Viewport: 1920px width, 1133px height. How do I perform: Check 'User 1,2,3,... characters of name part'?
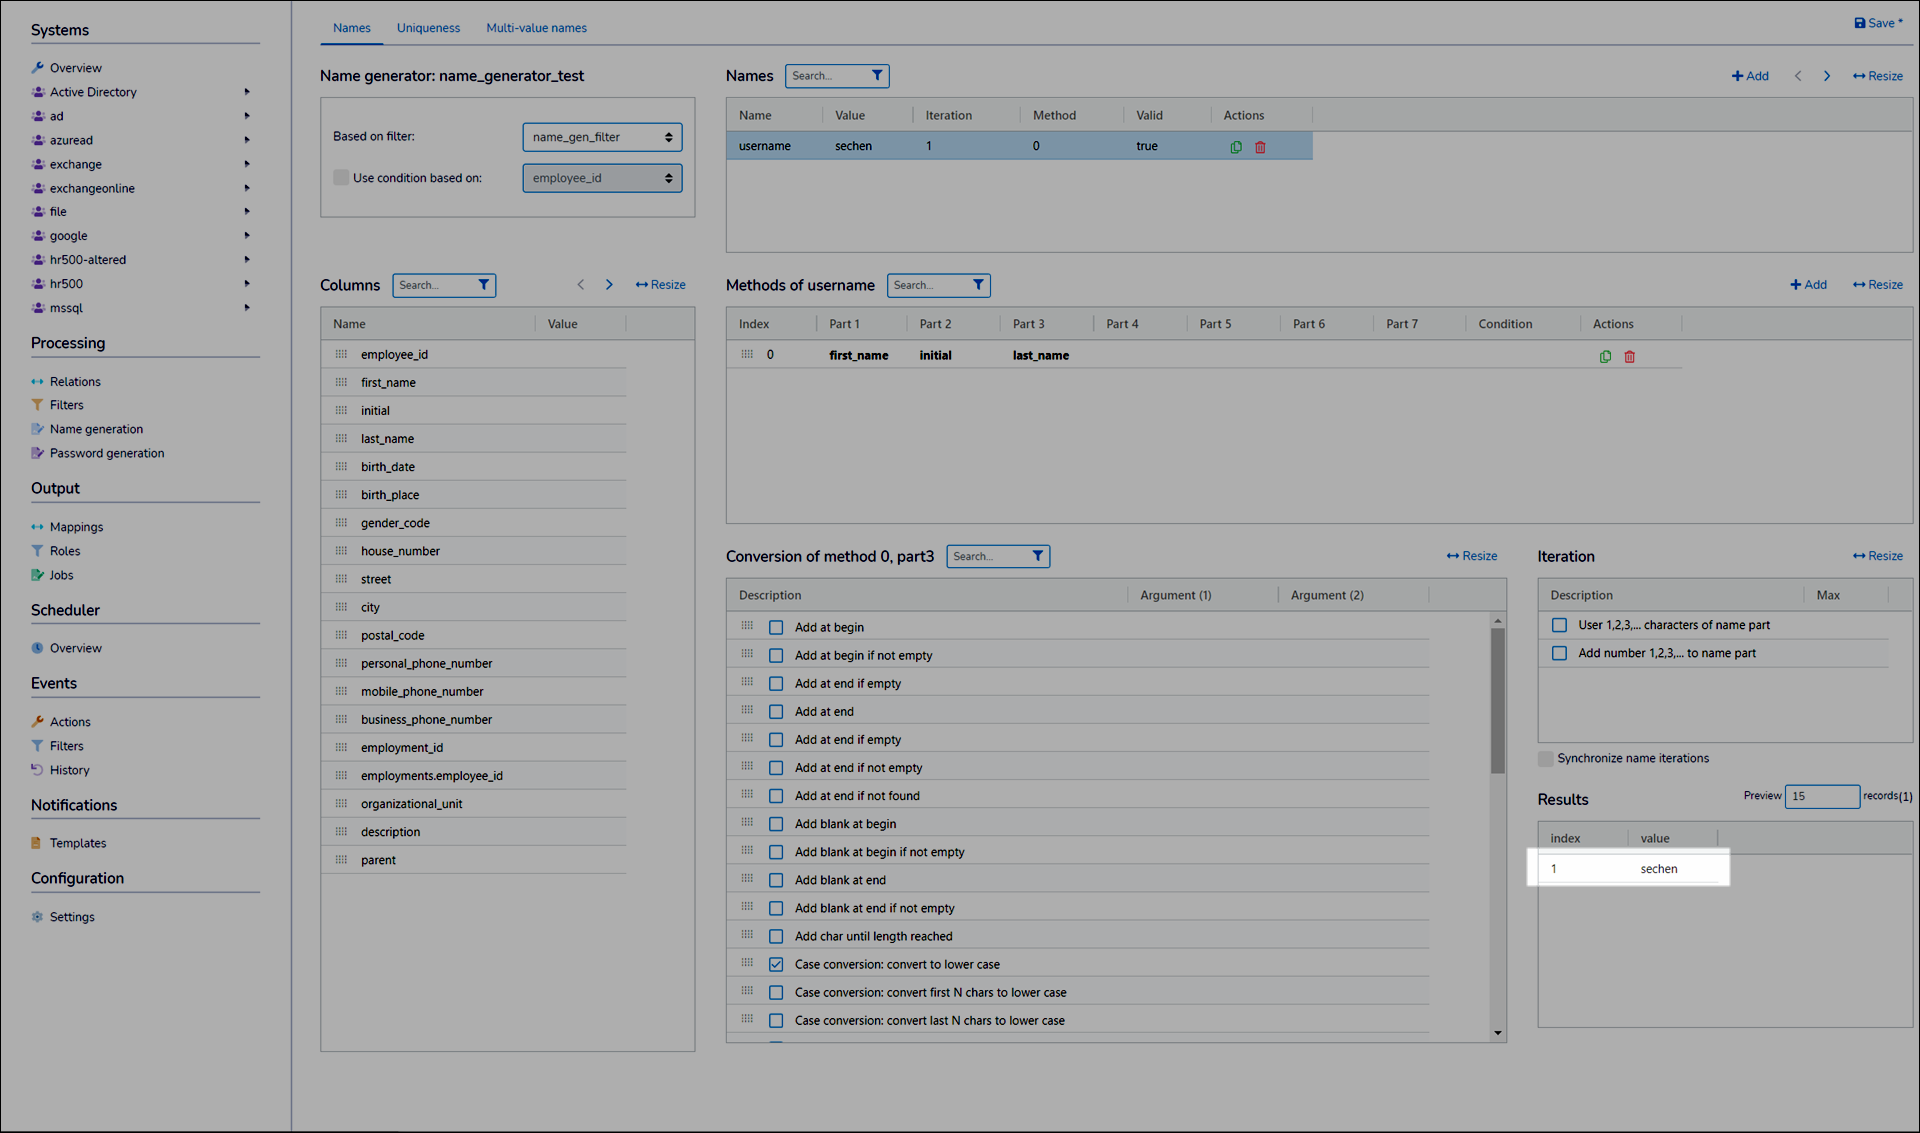(1559, 625)
